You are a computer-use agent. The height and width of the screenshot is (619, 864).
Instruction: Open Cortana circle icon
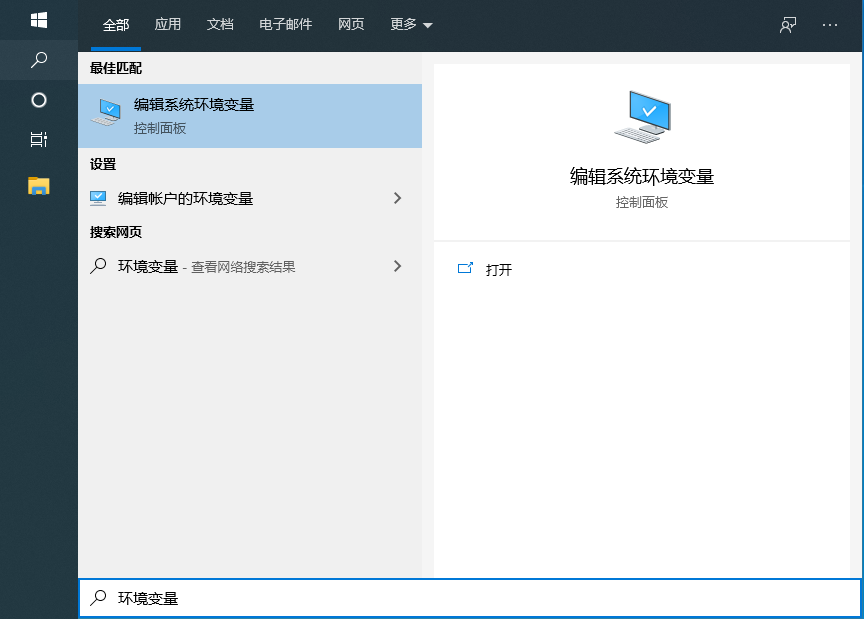pyautogui.click(x=39, y=100)
